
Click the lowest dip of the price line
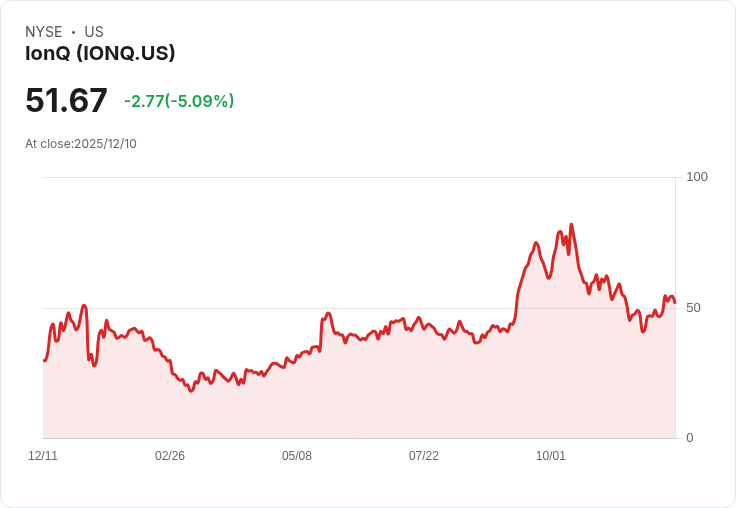coord(191,390)
